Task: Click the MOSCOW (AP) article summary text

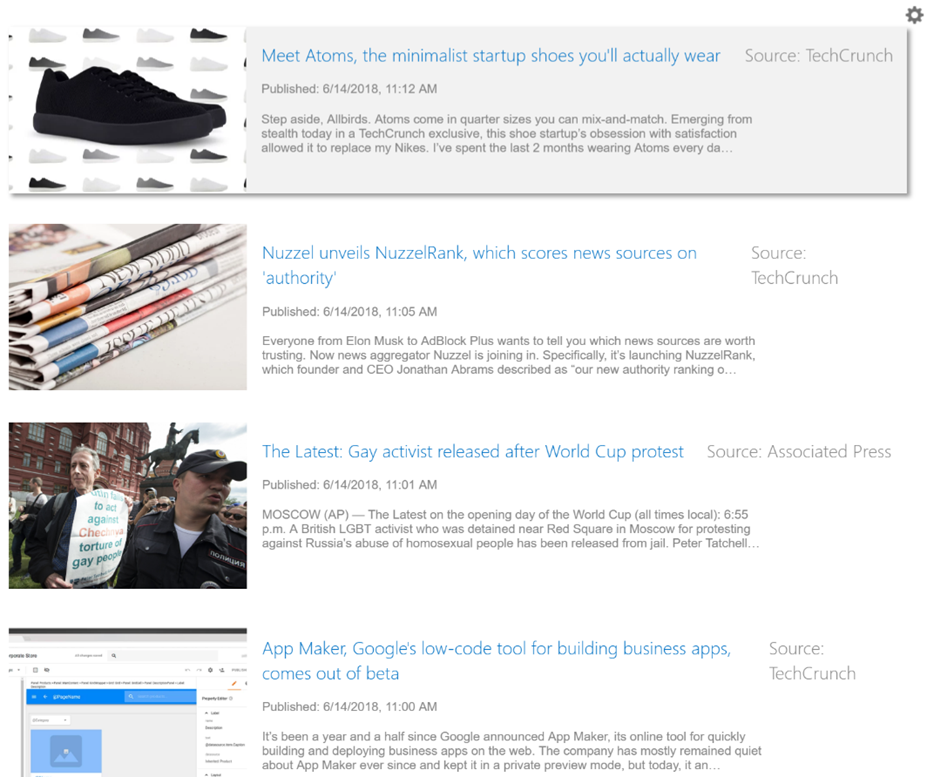Action: (510, 529)
